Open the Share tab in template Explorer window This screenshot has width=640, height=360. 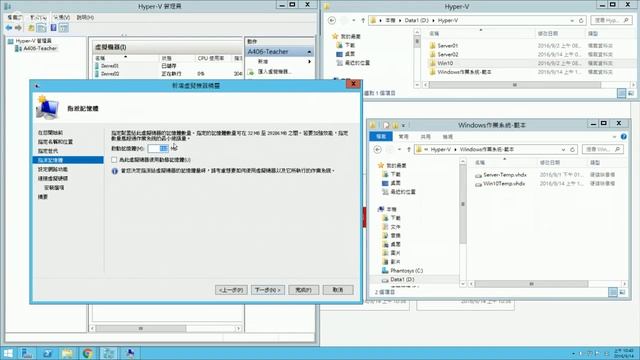point(425,137)
